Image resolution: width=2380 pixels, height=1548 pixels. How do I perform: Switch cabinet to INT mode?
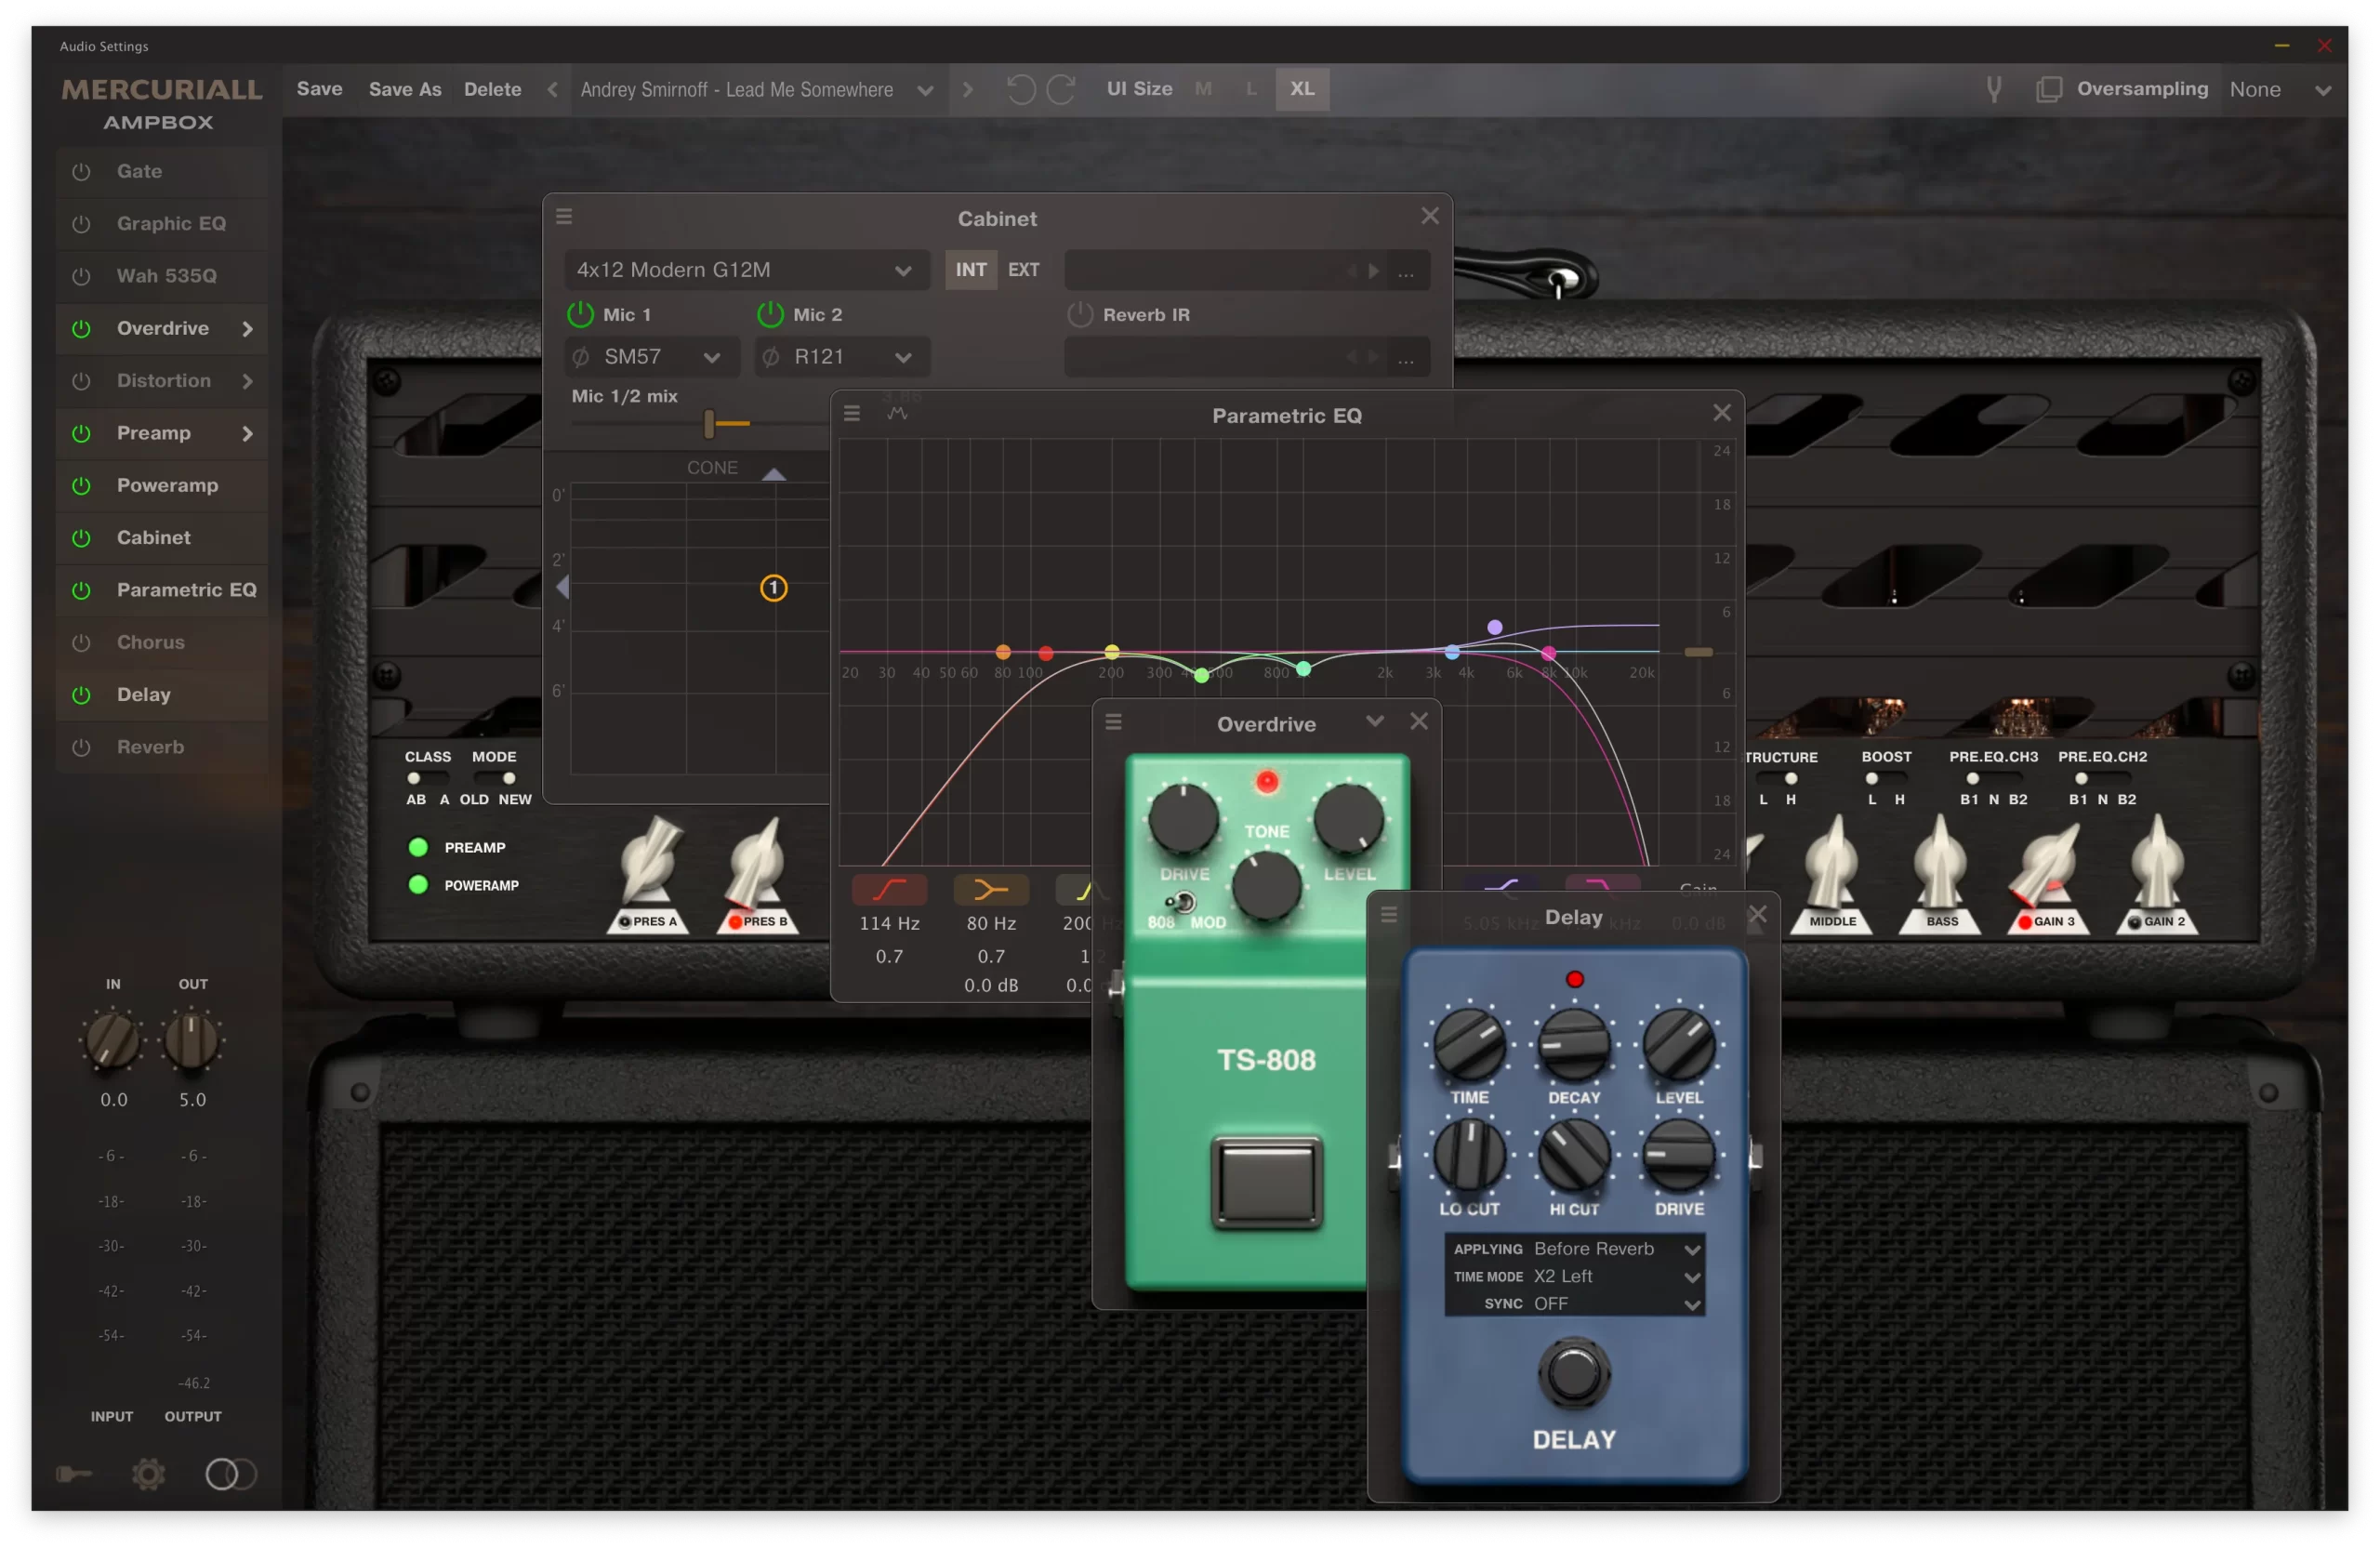click(971, 270)
